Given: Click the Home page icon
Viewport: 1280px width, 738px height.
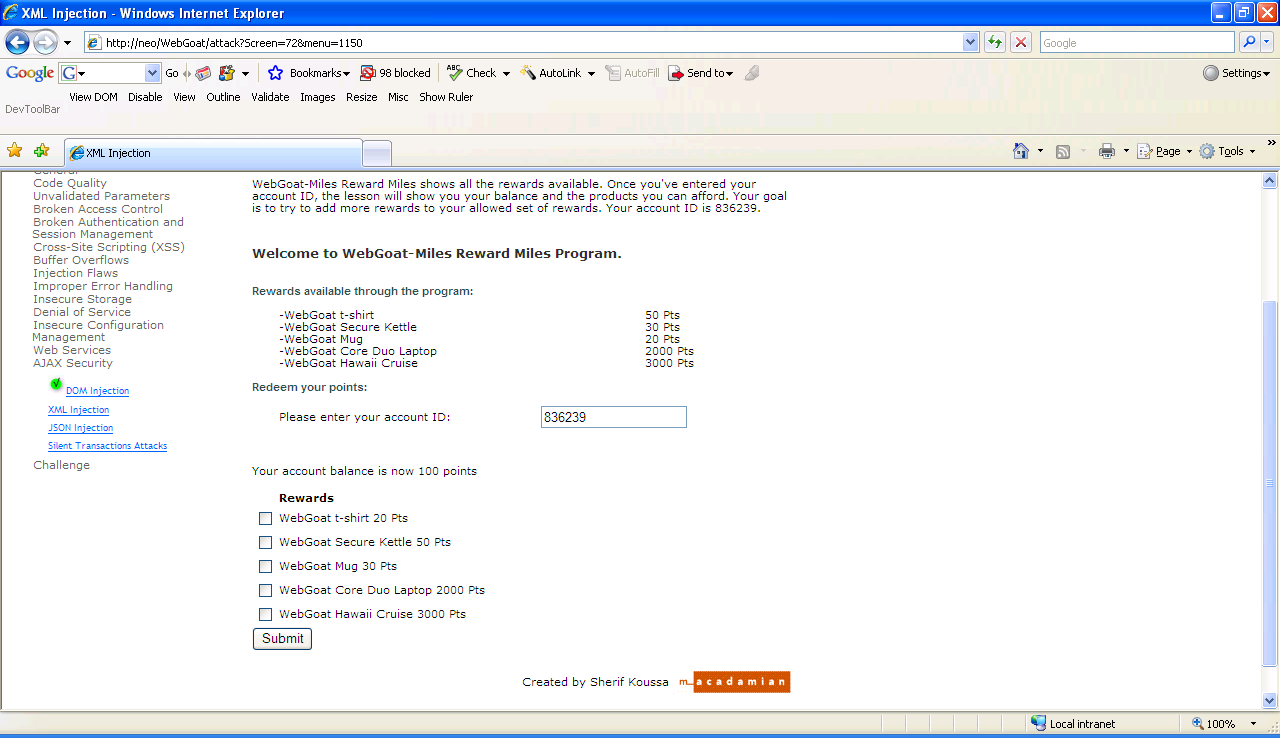Looking at the screenshot, I should [x=1021, y=151].
